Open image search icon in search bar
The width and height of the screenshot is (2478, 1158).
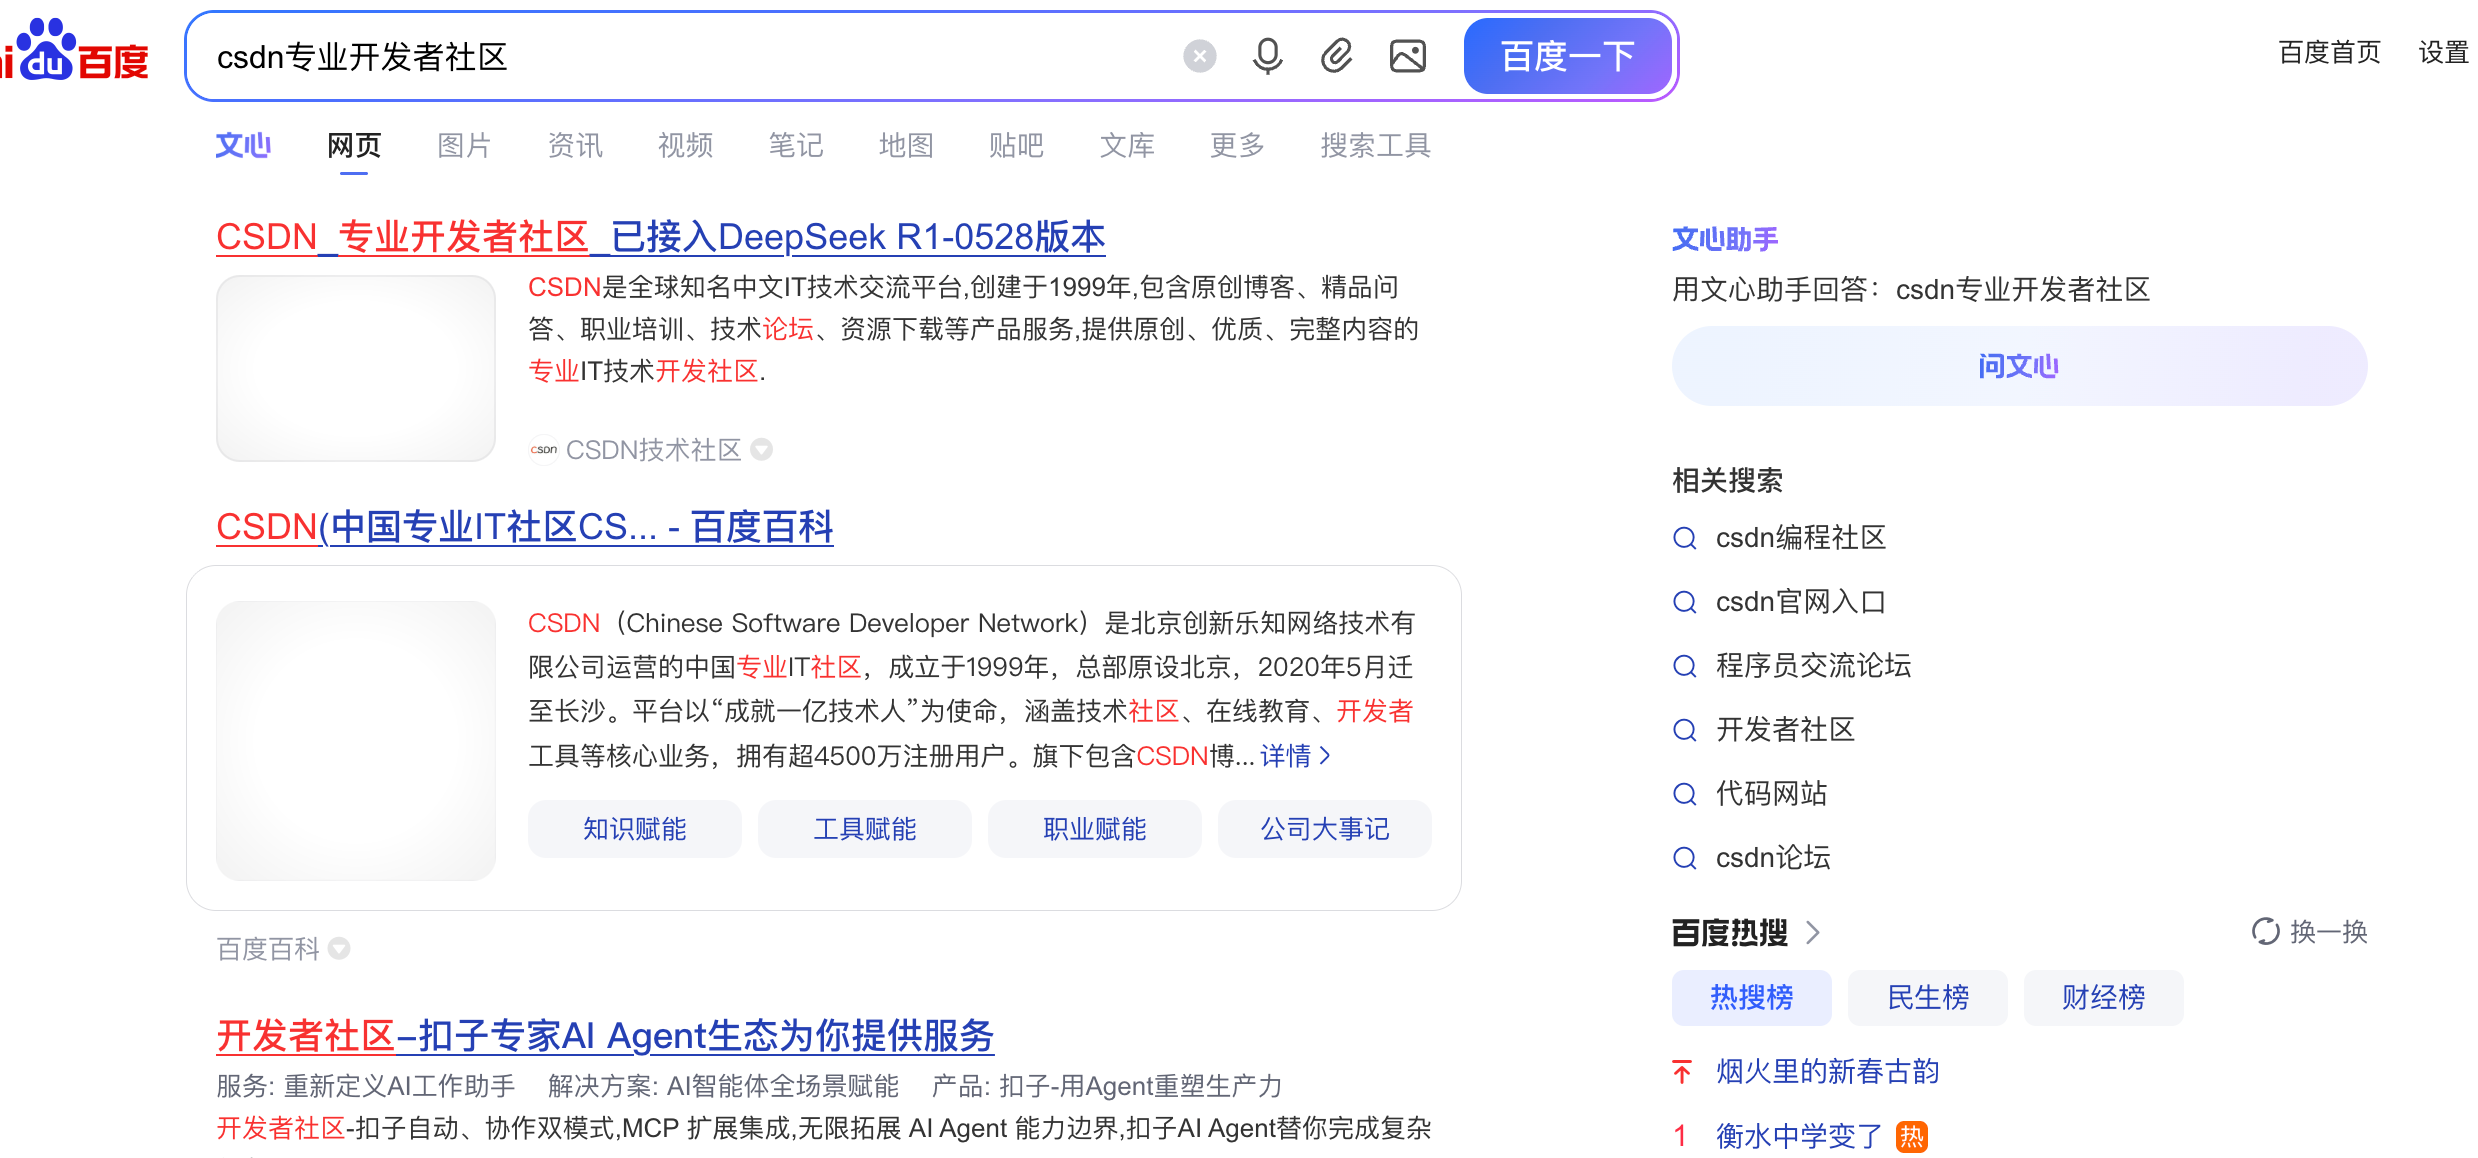pyautogui.click(x=1407, y=56)
